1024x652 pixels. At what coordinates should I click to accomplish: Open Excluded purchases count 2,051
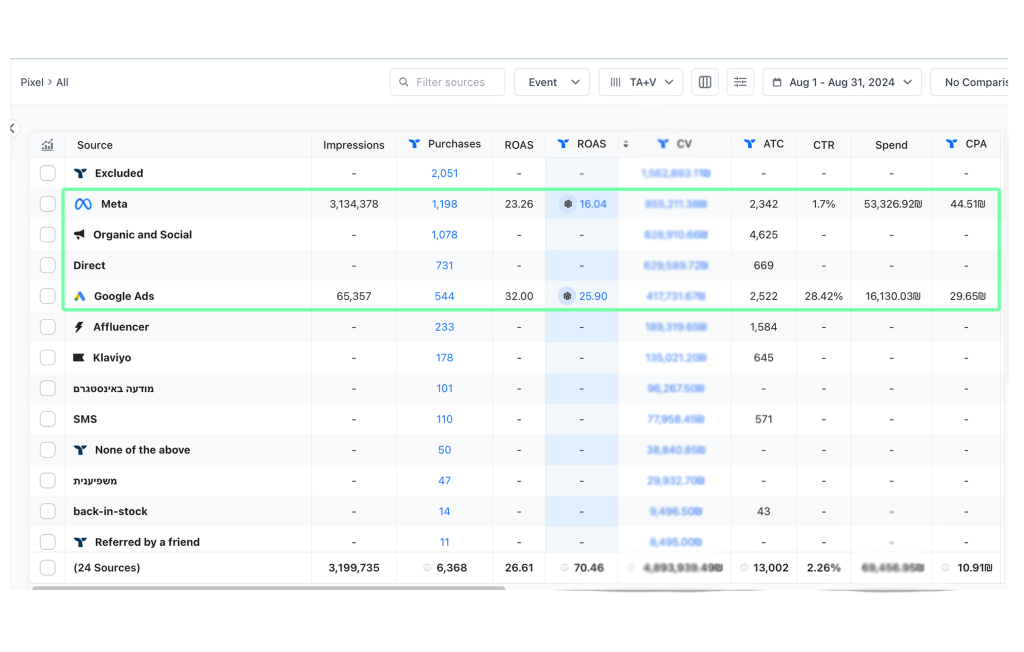tap(444, 173)
